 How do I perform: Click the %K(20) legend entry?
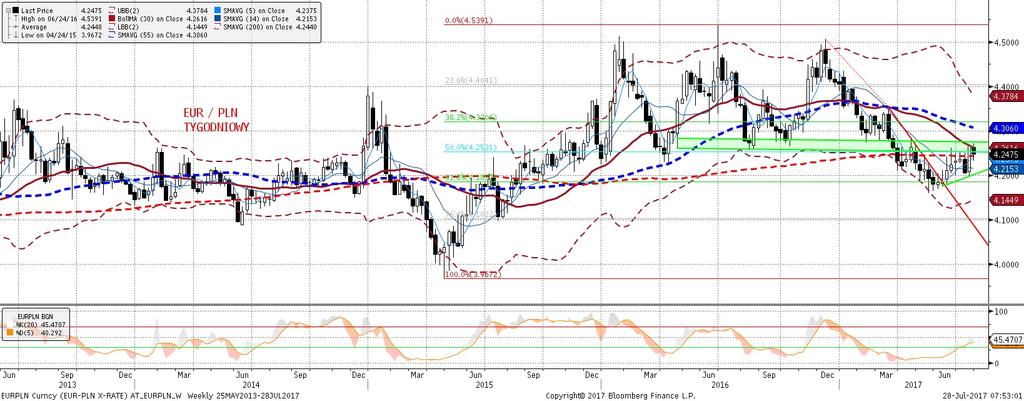(40, 325)
